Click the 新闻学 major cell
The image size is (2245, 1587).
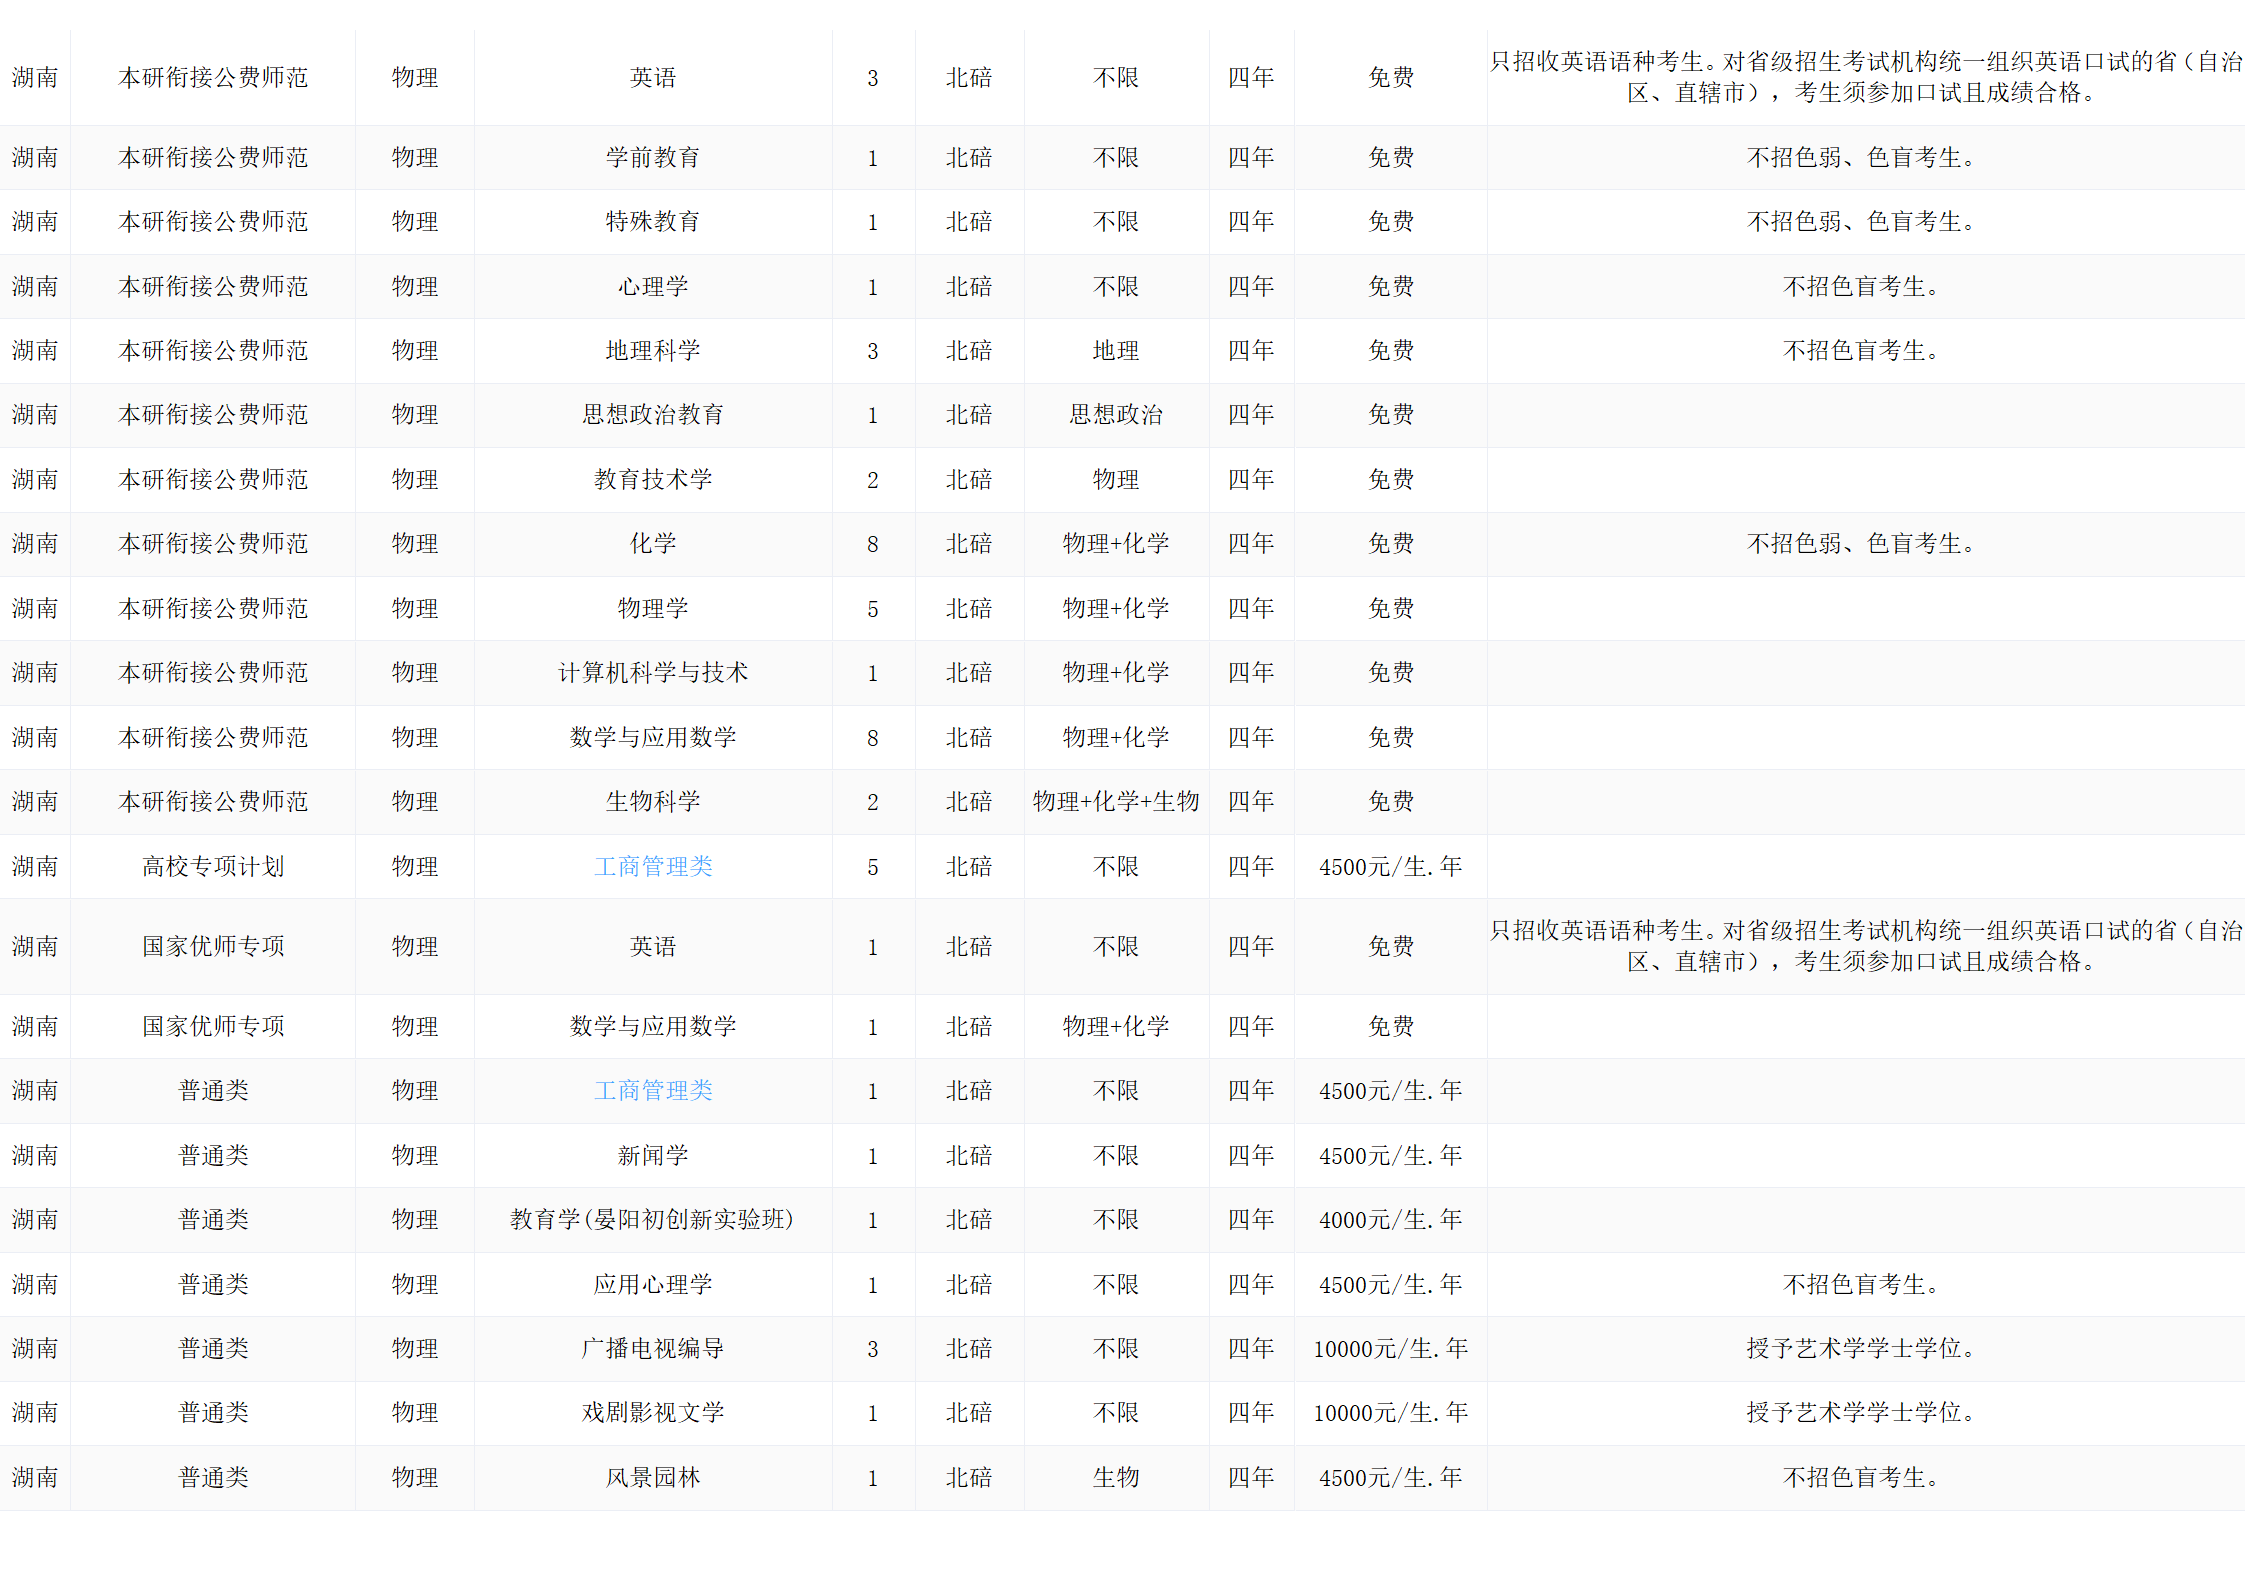[x=653, y=1155]
